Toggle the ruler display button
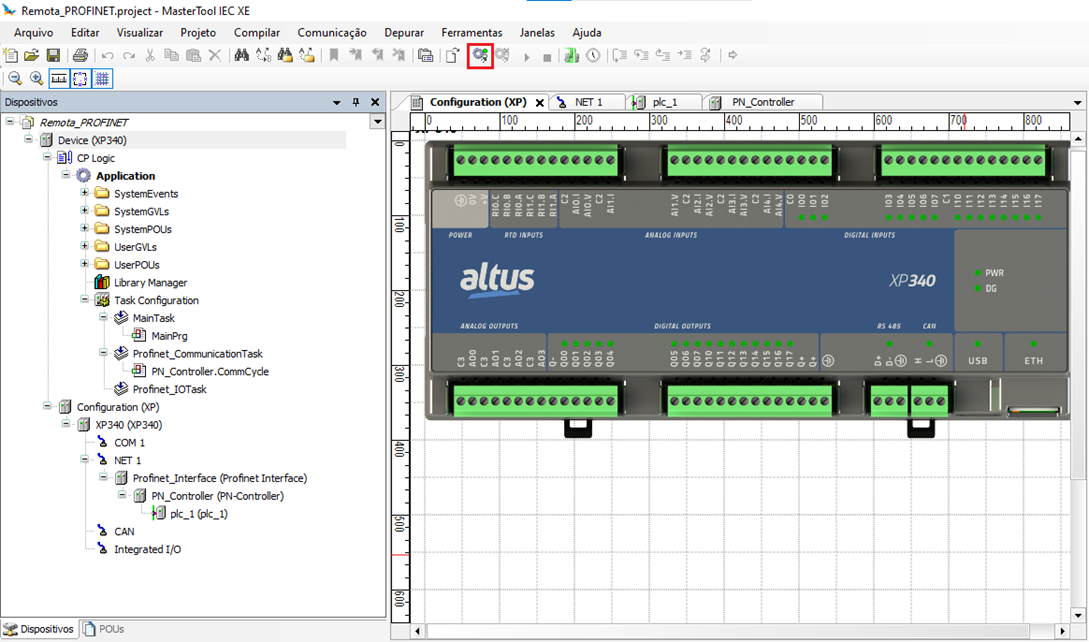The image size is (1089, 642). 59,79
